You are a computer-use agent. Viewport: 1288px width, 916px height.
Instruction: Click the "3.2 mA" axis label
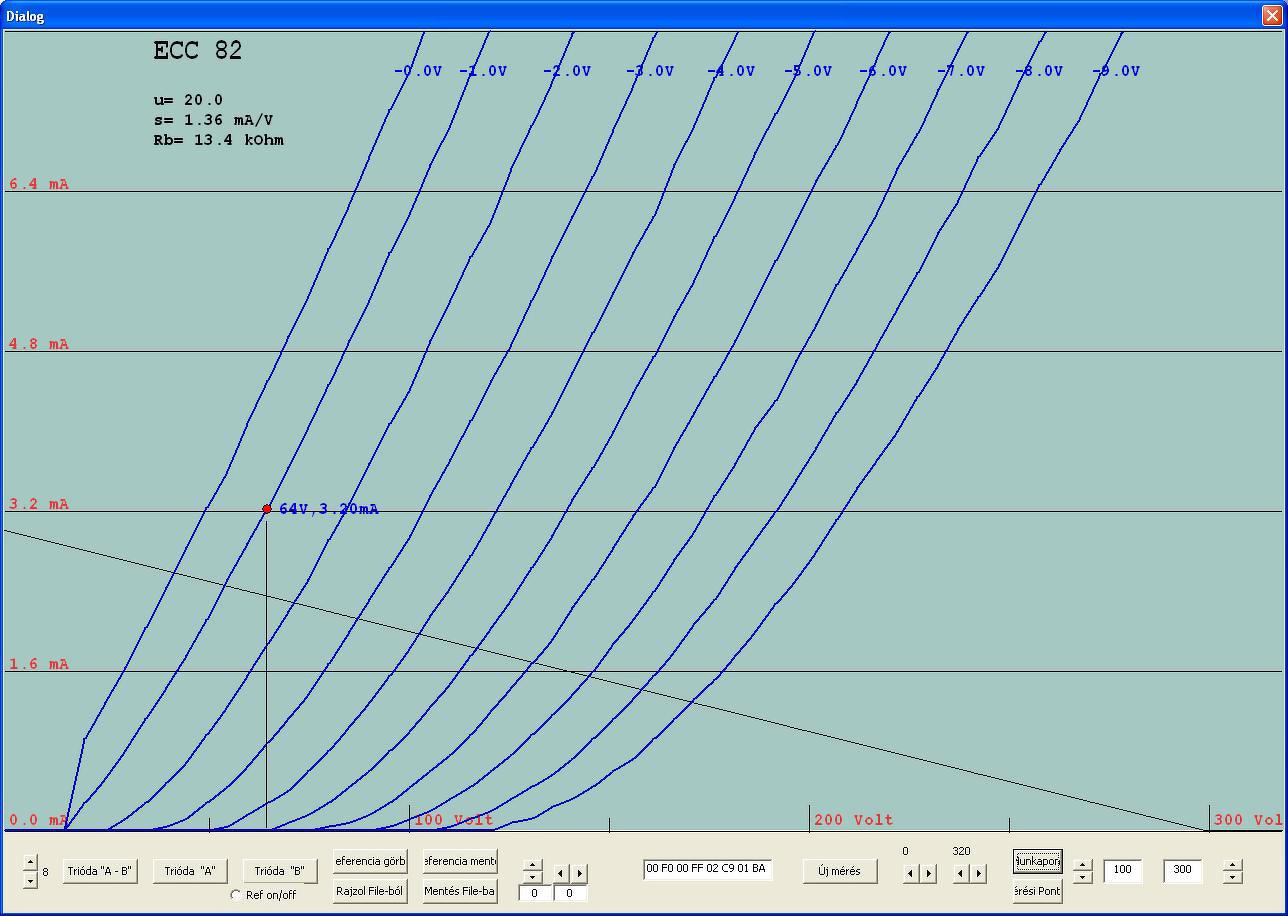(x=39, y=504)
